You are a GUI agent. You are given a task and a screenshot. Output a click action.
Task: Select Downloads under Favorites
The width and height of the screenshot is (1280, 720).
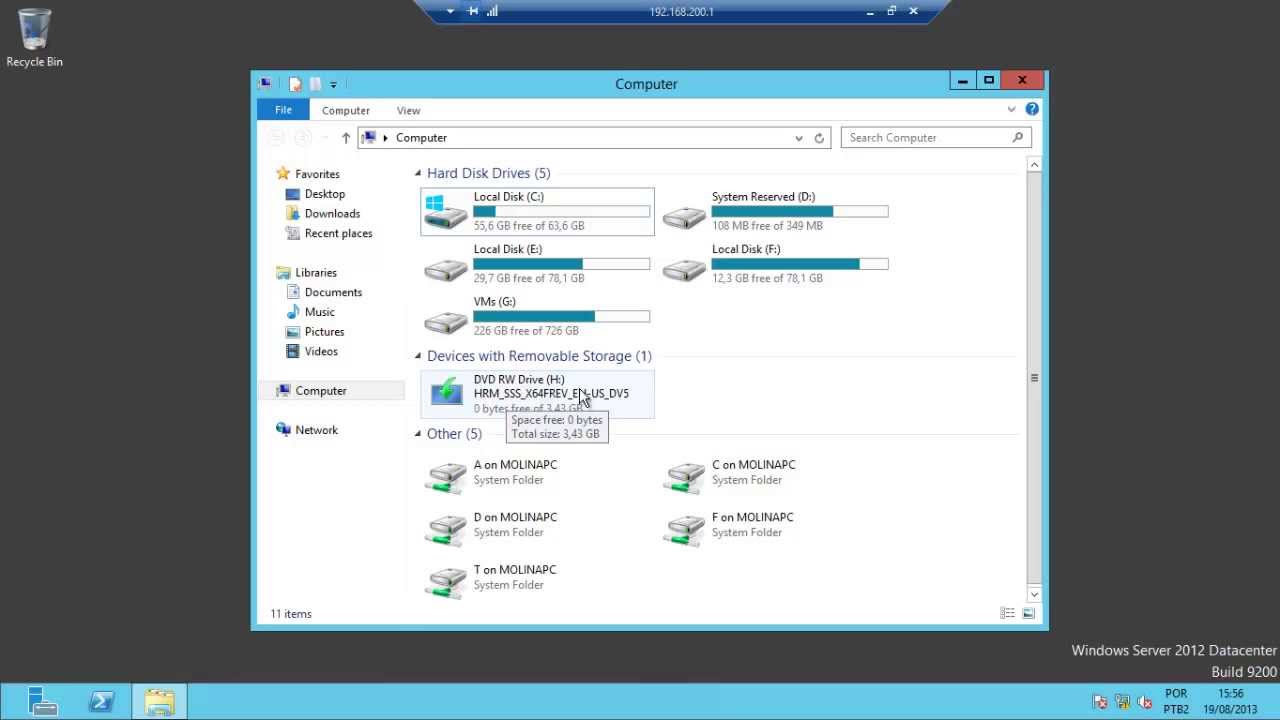(x=332, y=213)
